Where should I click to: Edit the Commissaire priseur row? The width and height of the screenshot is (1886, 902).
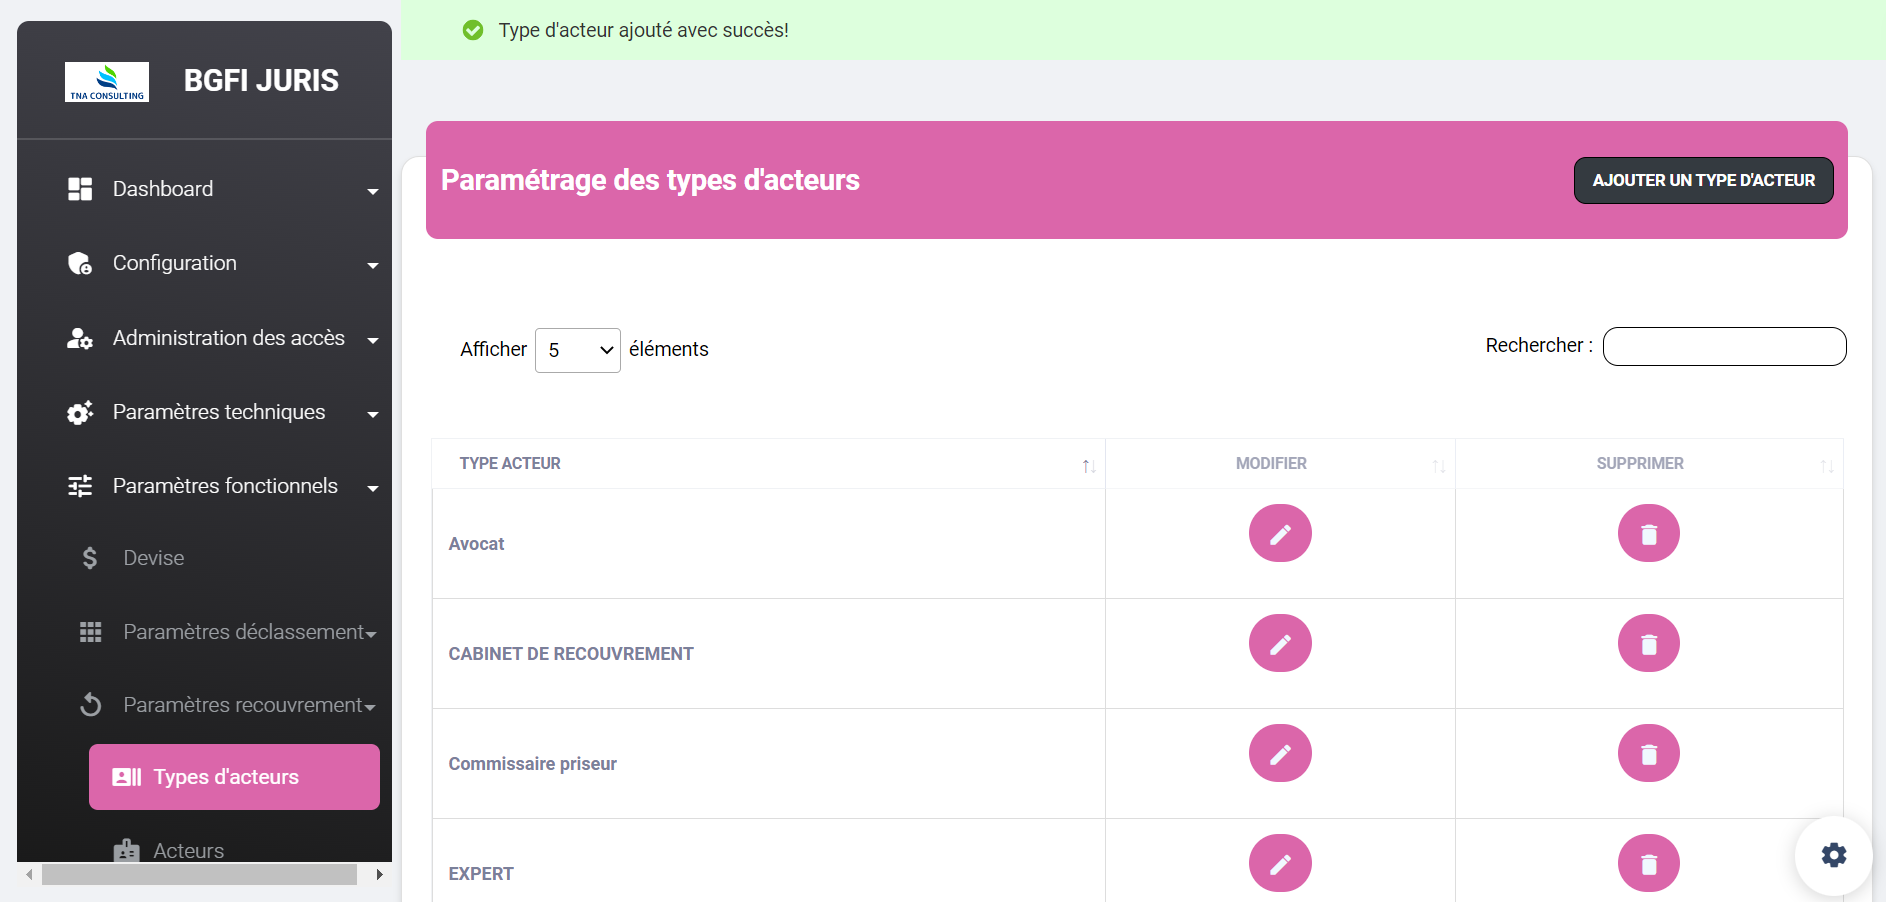[1279, 754]
